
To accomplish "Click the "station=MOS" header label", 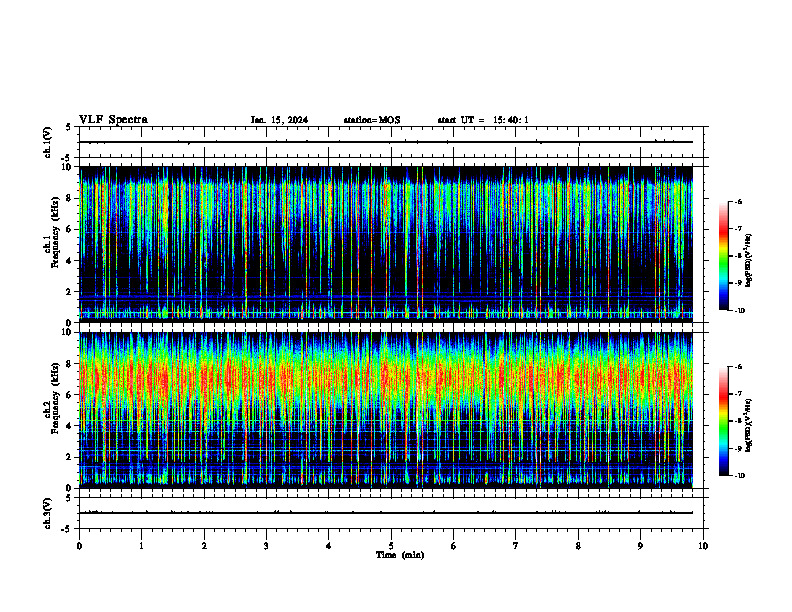I will (372, 120).
